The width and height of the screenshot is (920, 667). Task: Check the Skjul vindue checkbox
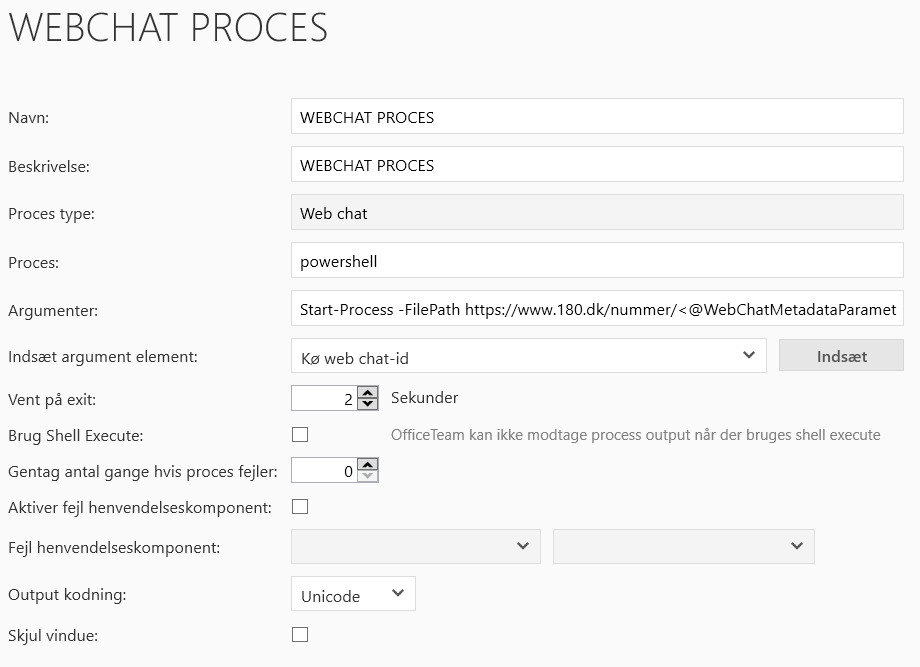click(x=300, y=634)
